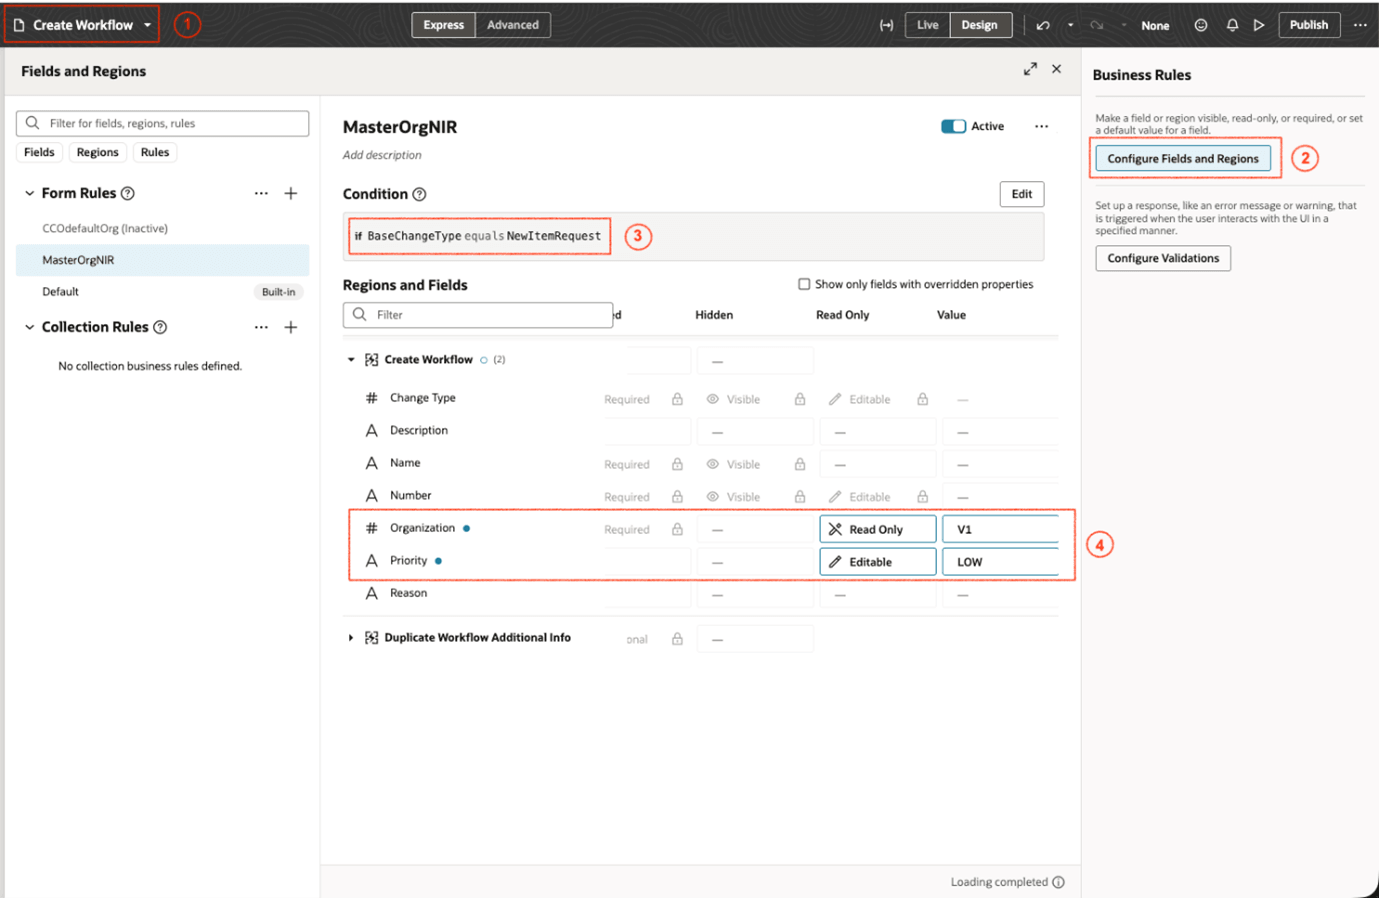Click Add description under MasterOrgNIR
This screenshot has width=1379, height=898.
tap(382, 155)
